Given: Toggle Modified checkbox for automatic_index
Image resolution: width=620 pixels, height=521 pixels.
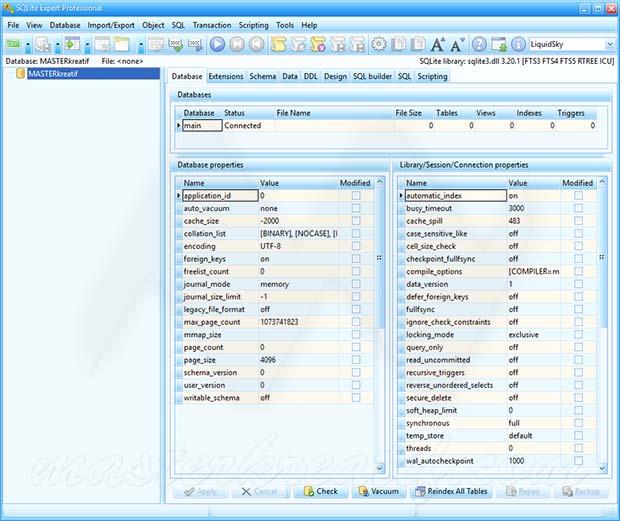Looking at the screenshot, I should [578, 196].
